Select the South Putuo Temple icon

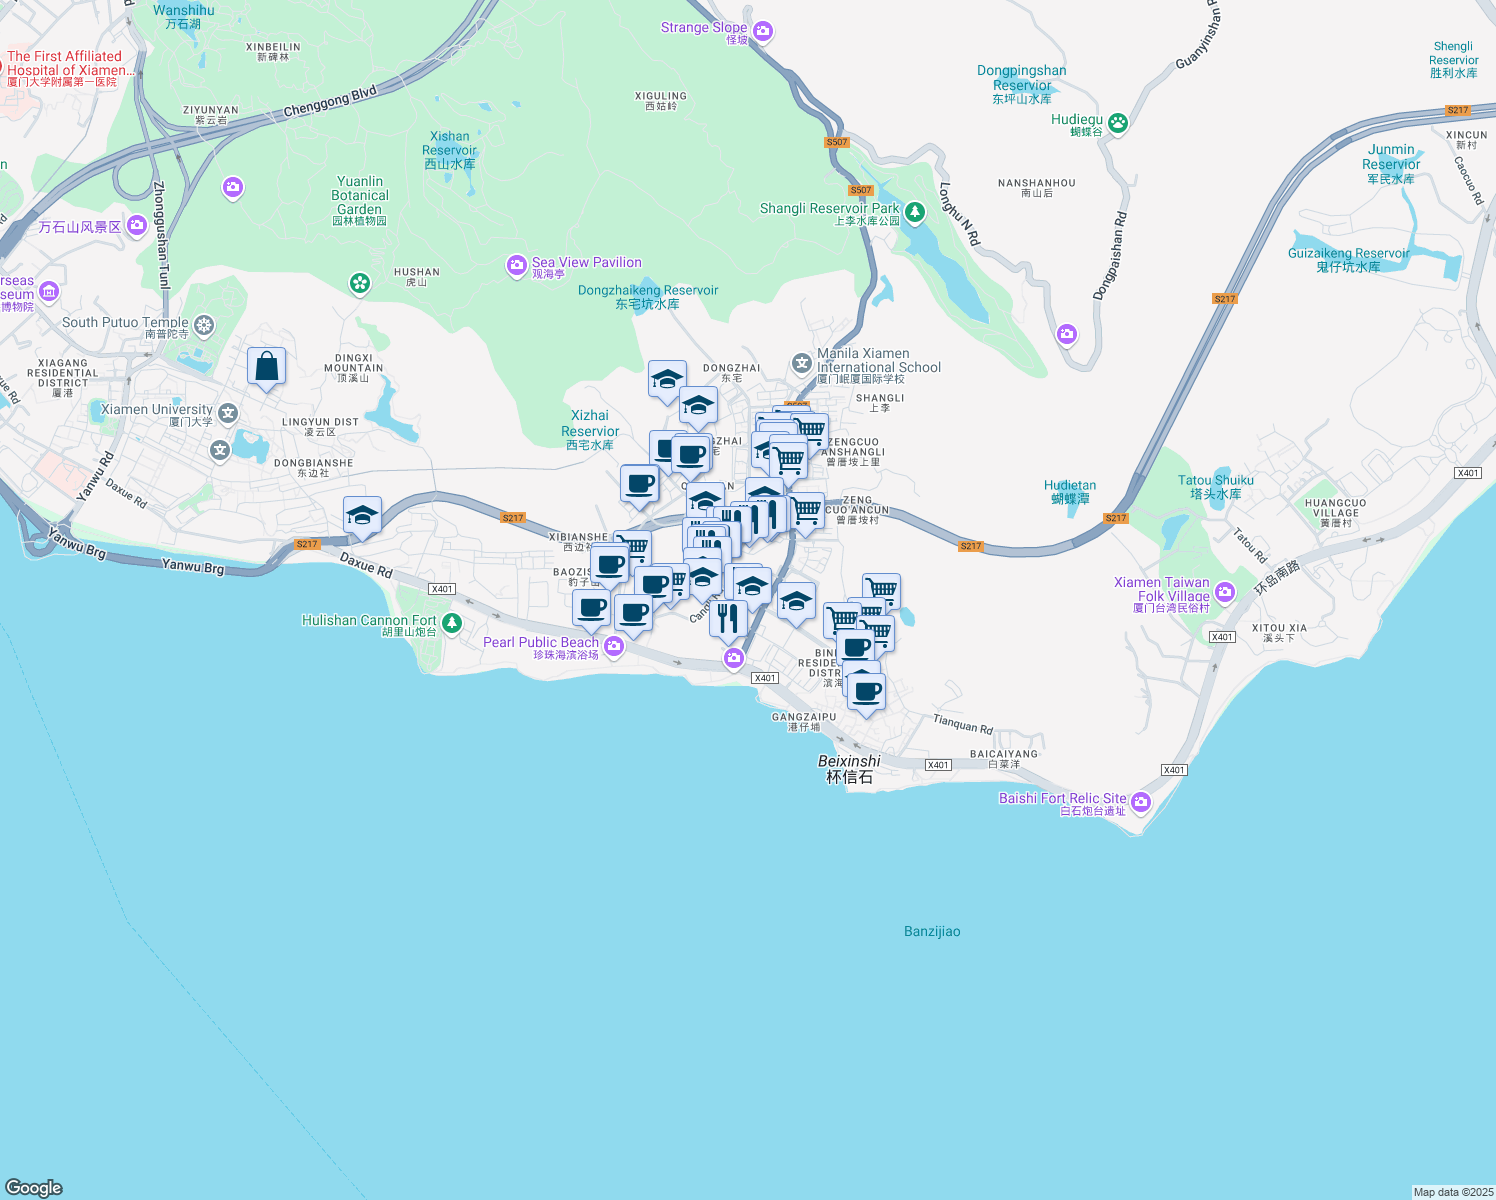[204, 325]
